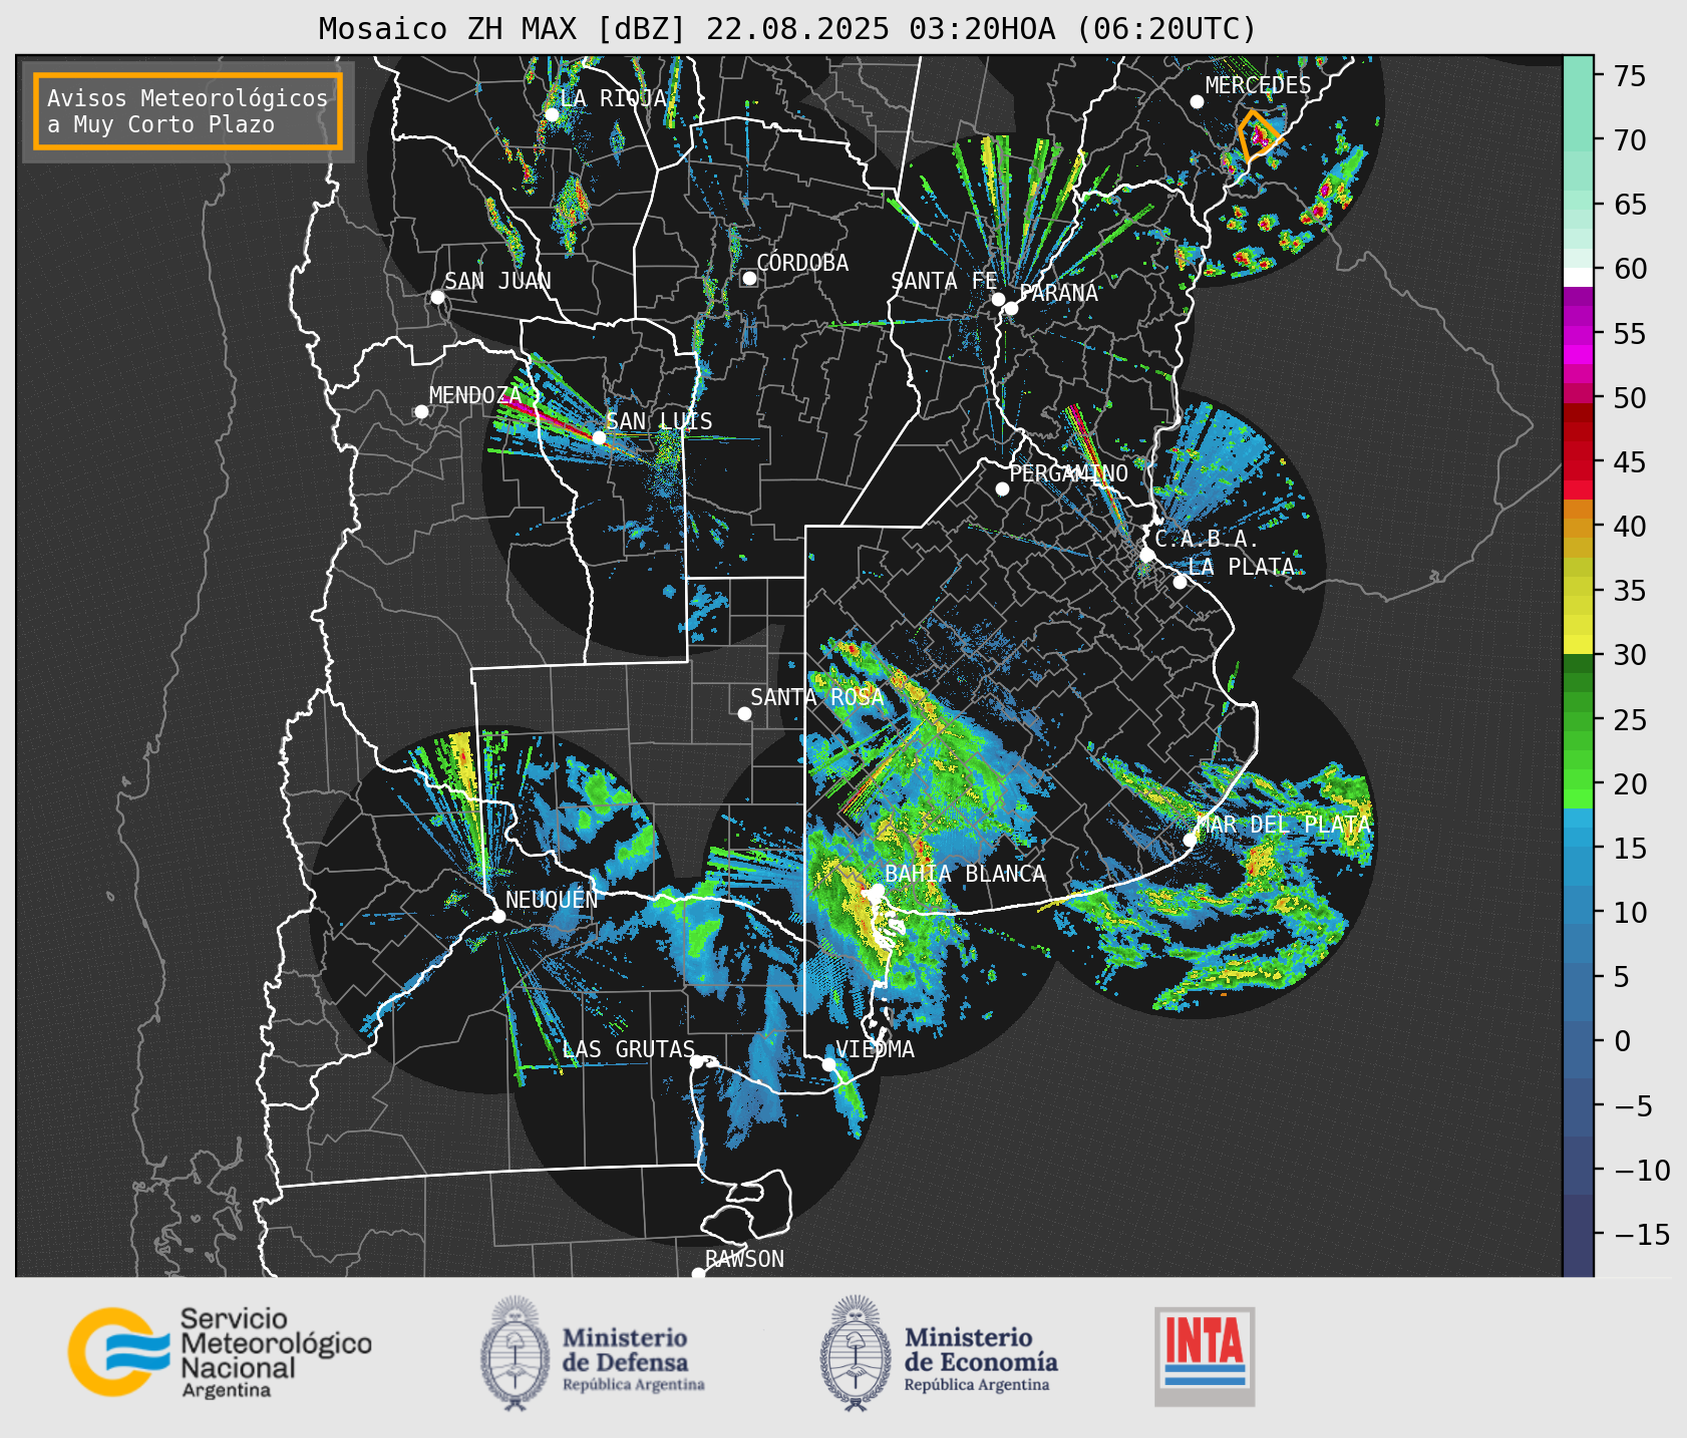
Task: Click the magenta 55 dBZ band on colorbar
Action: (x=1578, y=334)
